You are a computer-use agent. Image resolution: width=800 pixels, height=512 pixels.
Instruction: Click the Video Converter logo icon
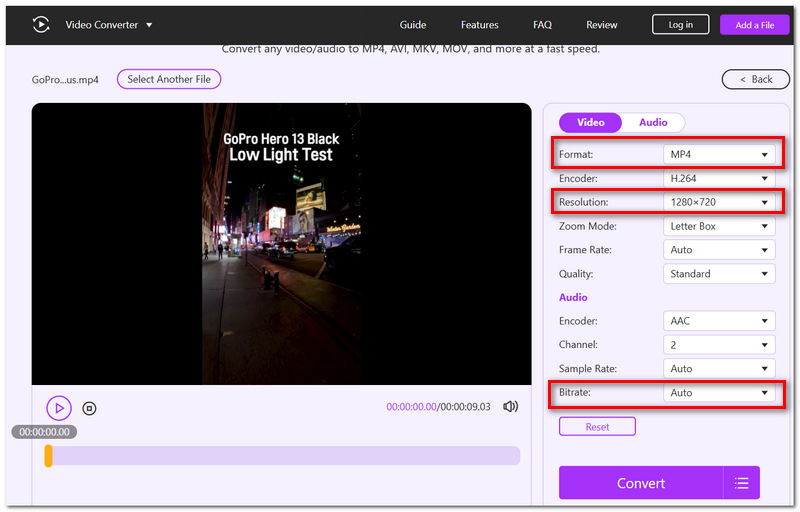(x=41, y=24)
